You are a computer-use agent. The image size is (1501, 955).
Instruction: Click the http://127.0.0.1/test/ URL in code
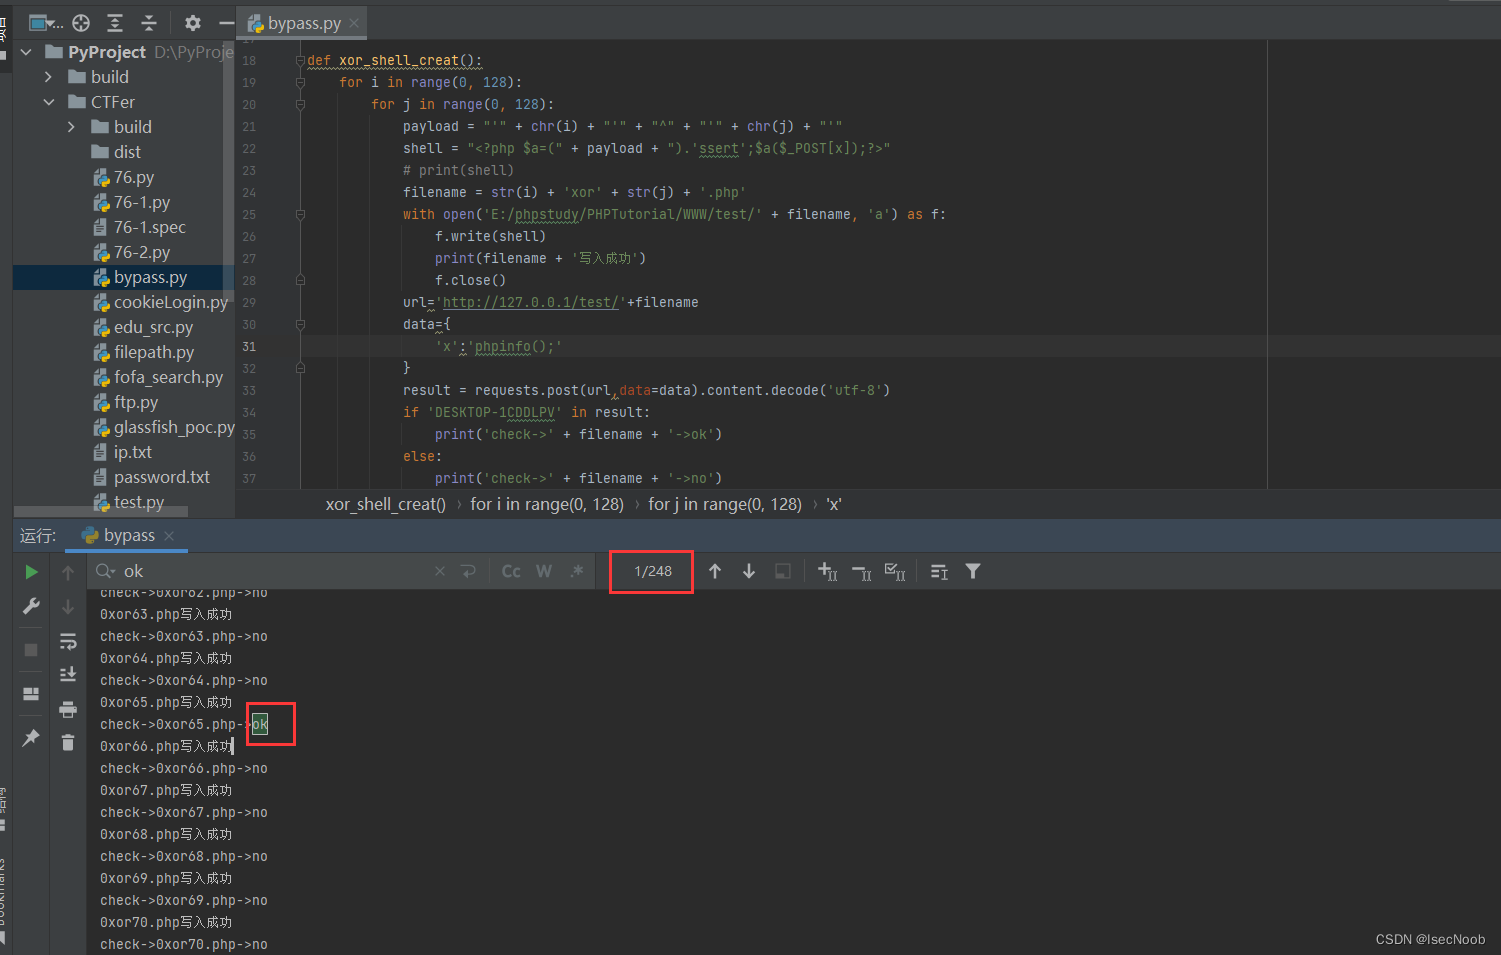[x=531, y=302]
